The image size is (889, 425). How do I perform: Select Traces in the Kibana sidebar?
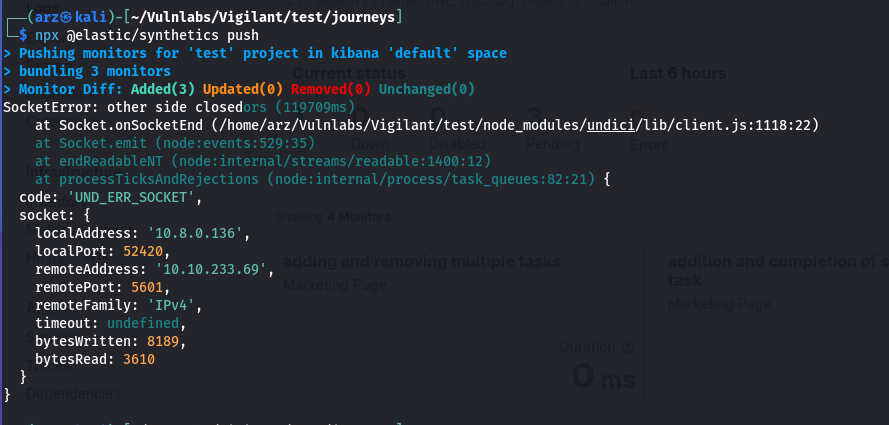[x=48, y=366]
